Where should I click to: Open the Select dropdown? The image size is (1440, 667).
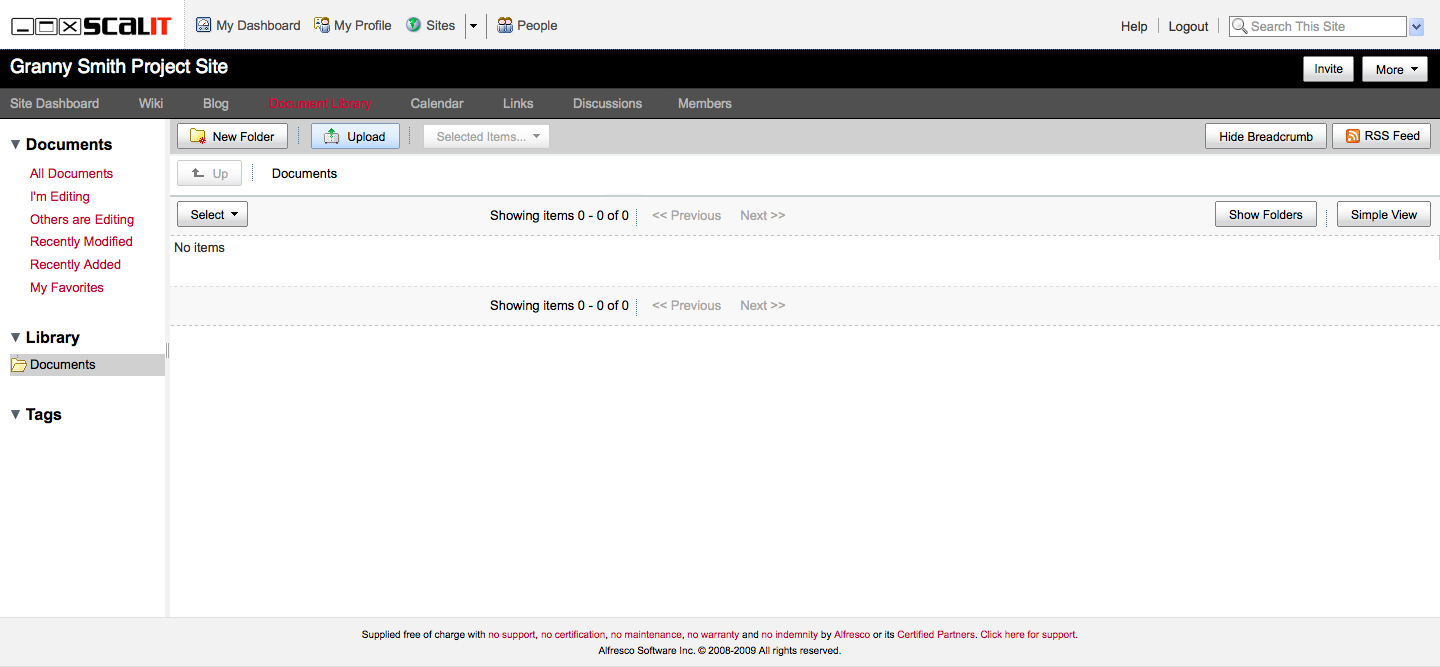click(x=212, y=214)
